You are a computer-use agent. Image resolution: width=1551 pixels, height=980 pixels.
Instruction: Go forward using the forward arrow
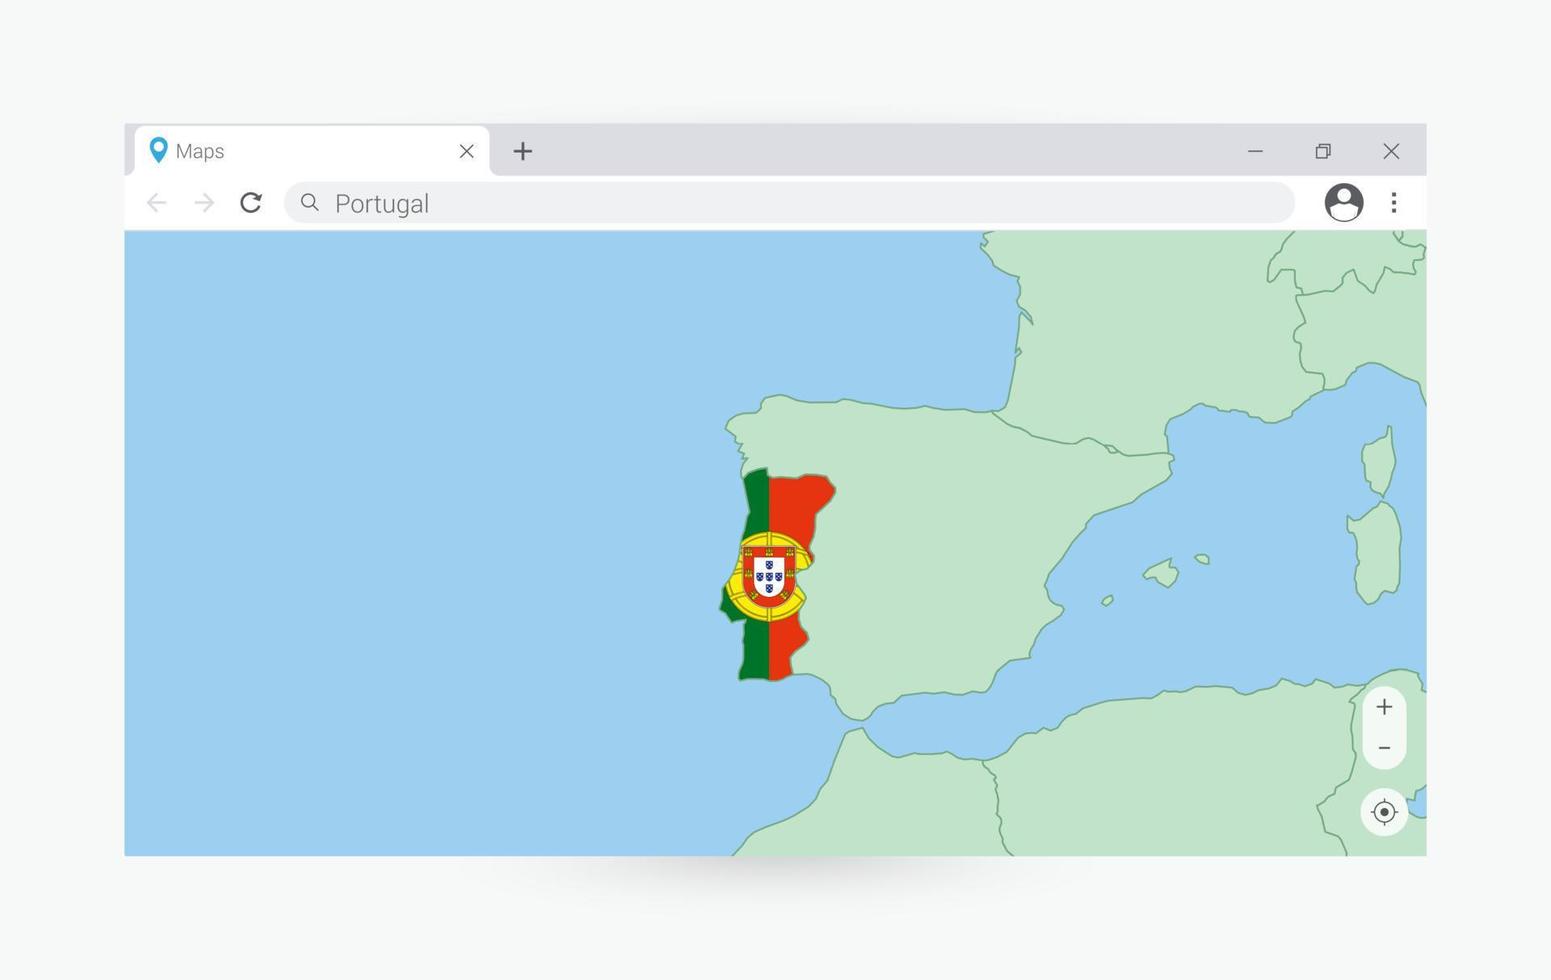204,203
